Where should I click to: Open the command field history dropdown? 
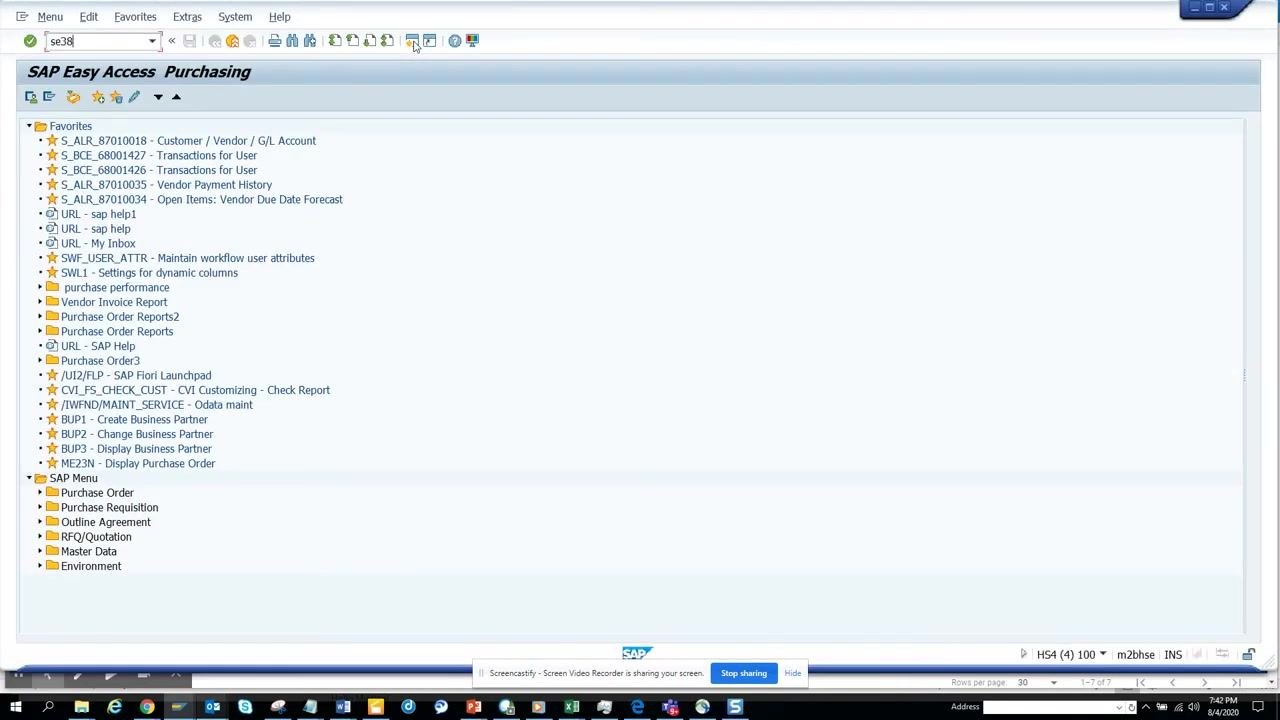tap(152, 41)
